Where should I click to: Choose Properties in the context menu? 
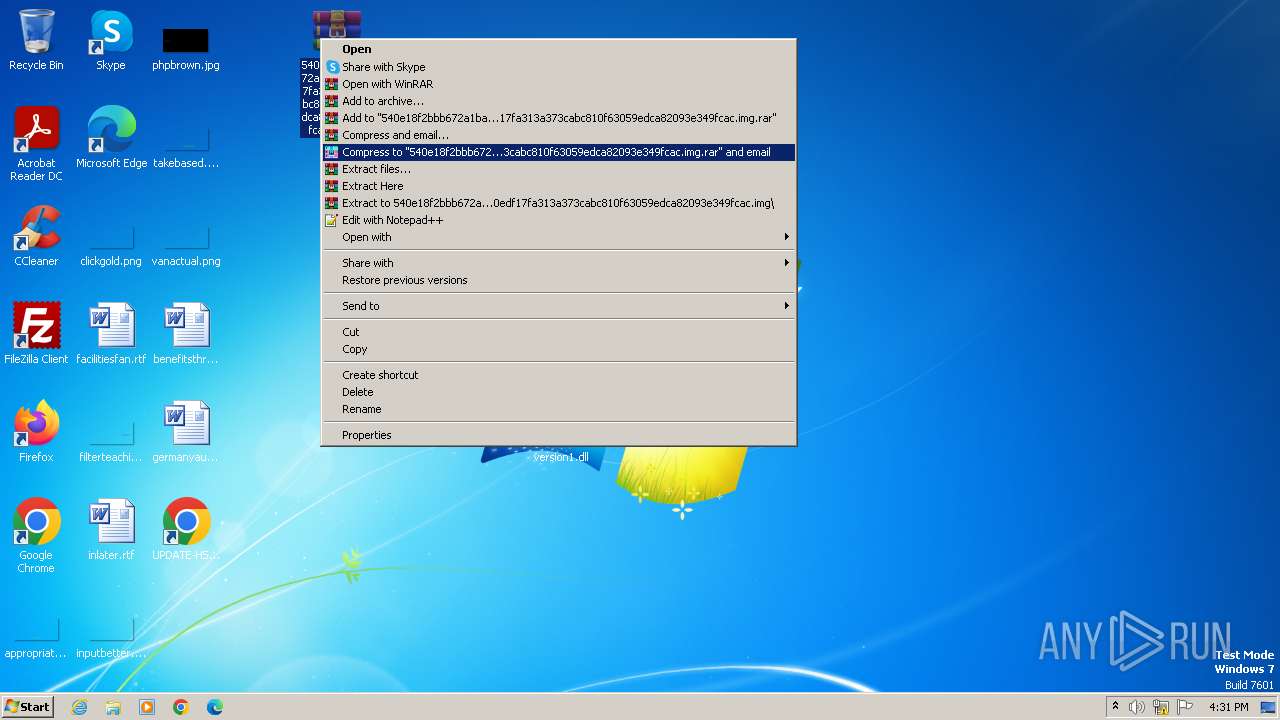point(558,435)
